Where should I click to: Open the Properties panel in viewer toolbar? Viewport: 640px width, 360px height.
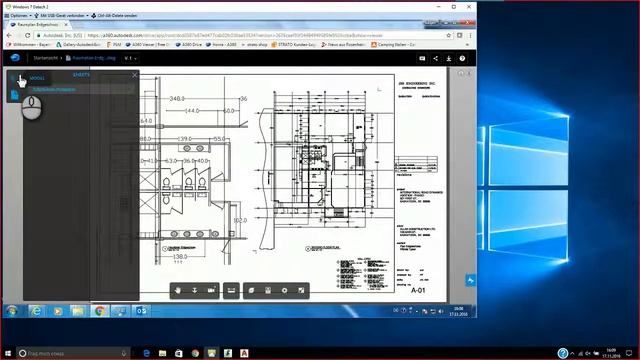tap(268, 290)
